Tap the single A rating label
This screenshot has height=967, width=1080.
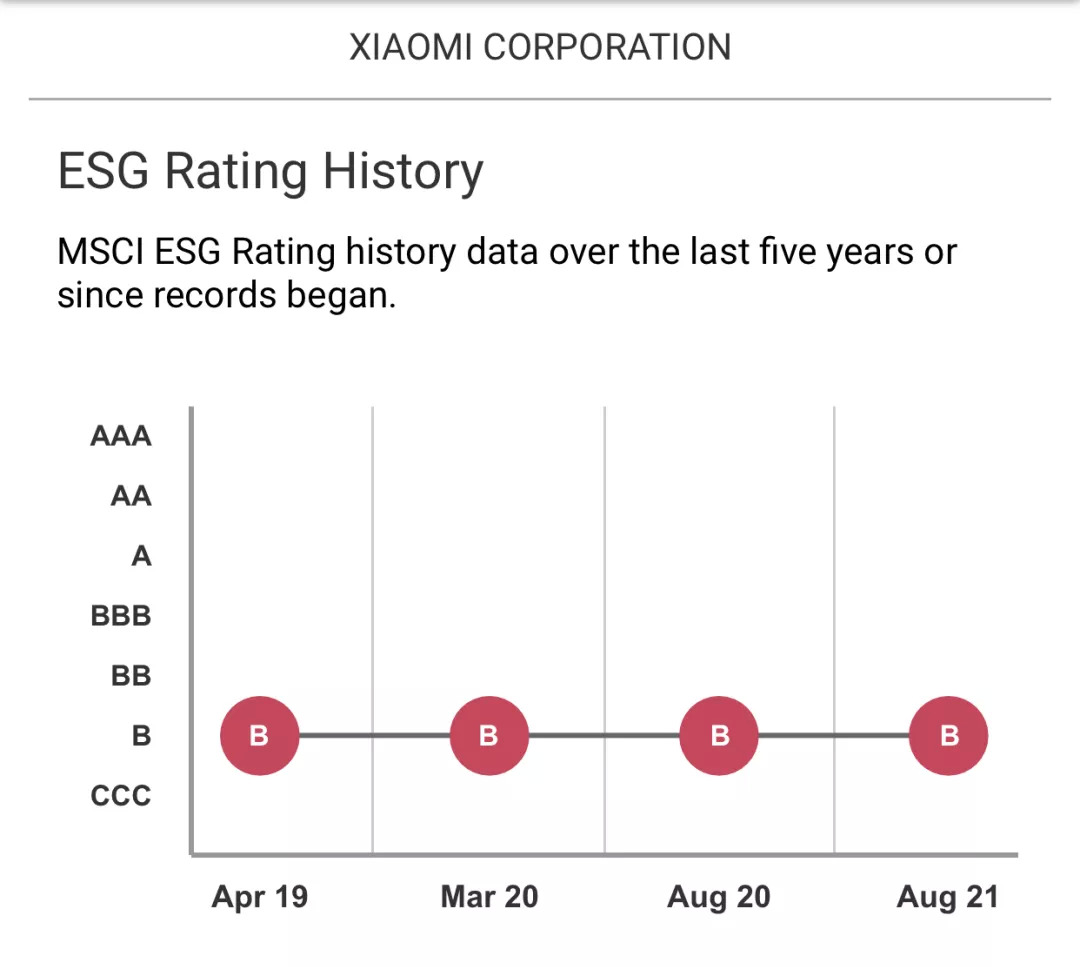point(141,556)
